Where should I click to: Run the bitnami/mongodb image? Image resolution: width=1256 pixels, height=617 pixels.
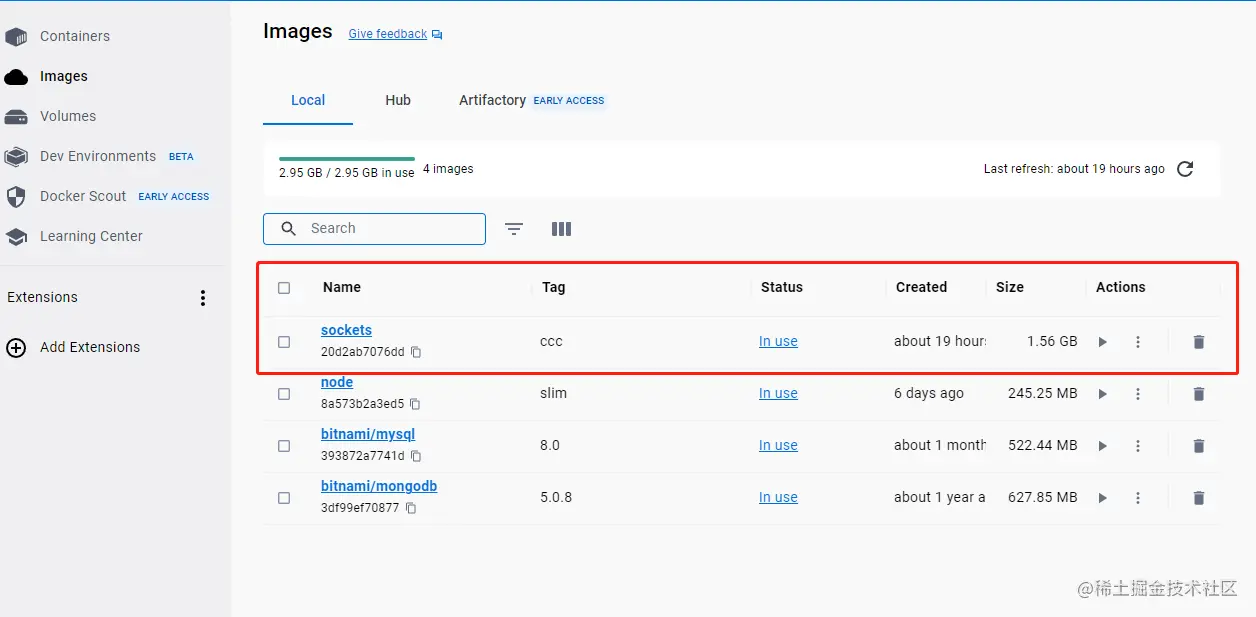click(1102, 498)
